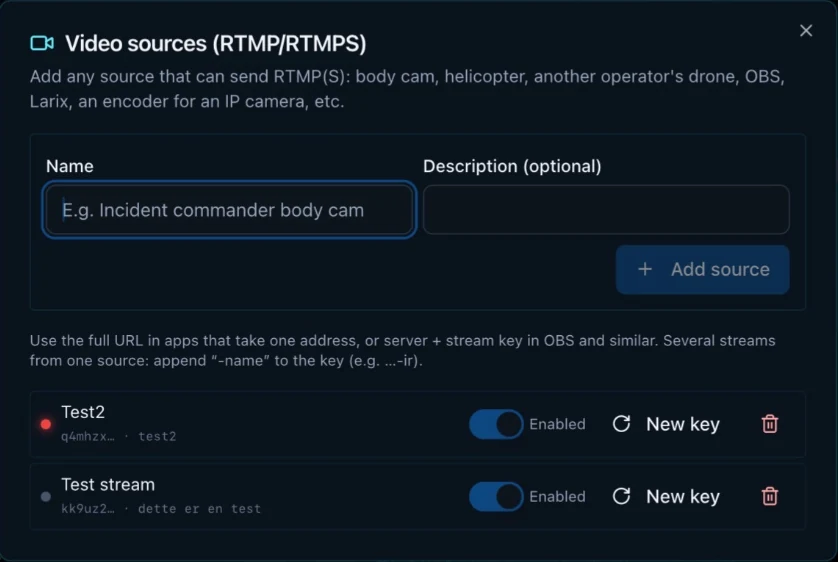Click the gray status dot for Test stream
Viewport: 838px width, 562px height.
(x=46, y=496)
